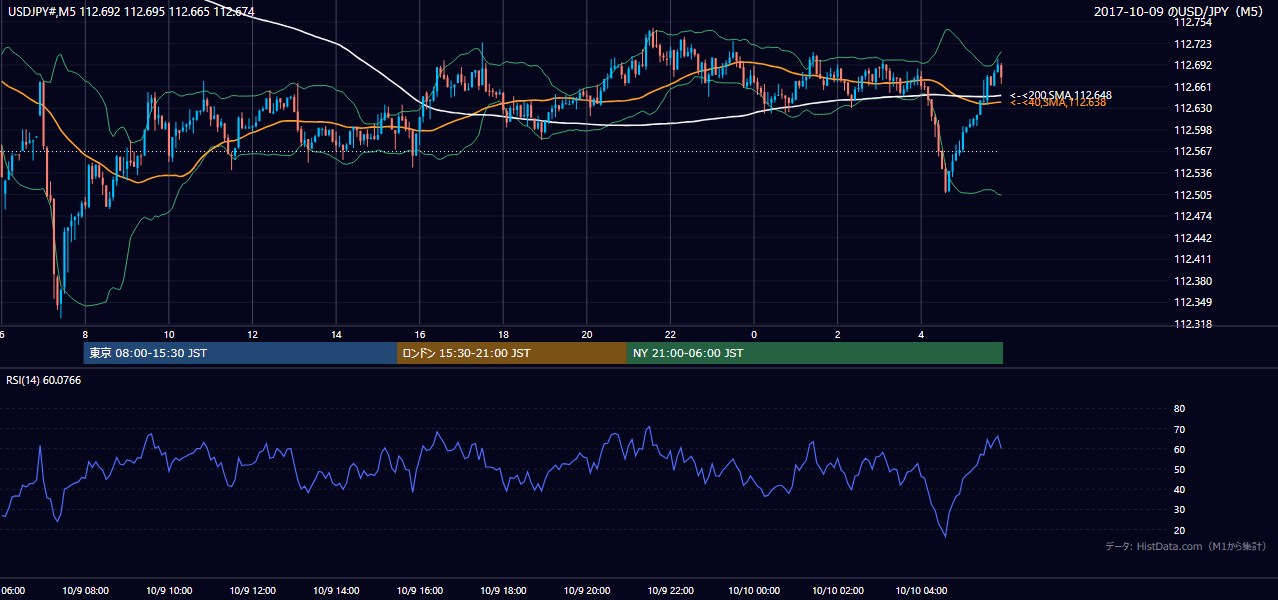Click the 10/9 18:00 bottom time label
The image size is (1278, 600).
coord(503,591)
